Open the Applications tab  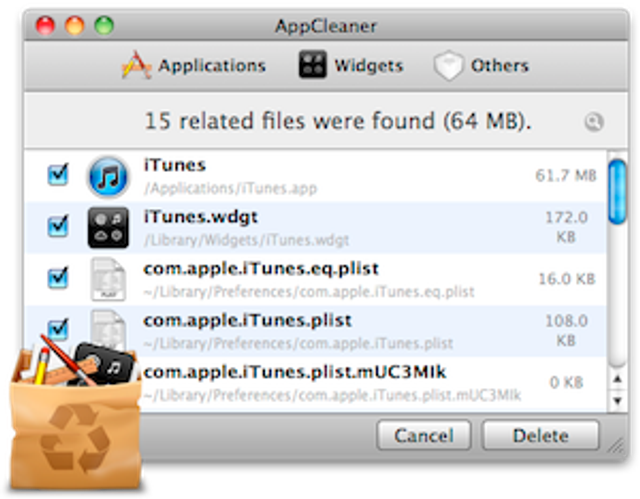(194, 65)
